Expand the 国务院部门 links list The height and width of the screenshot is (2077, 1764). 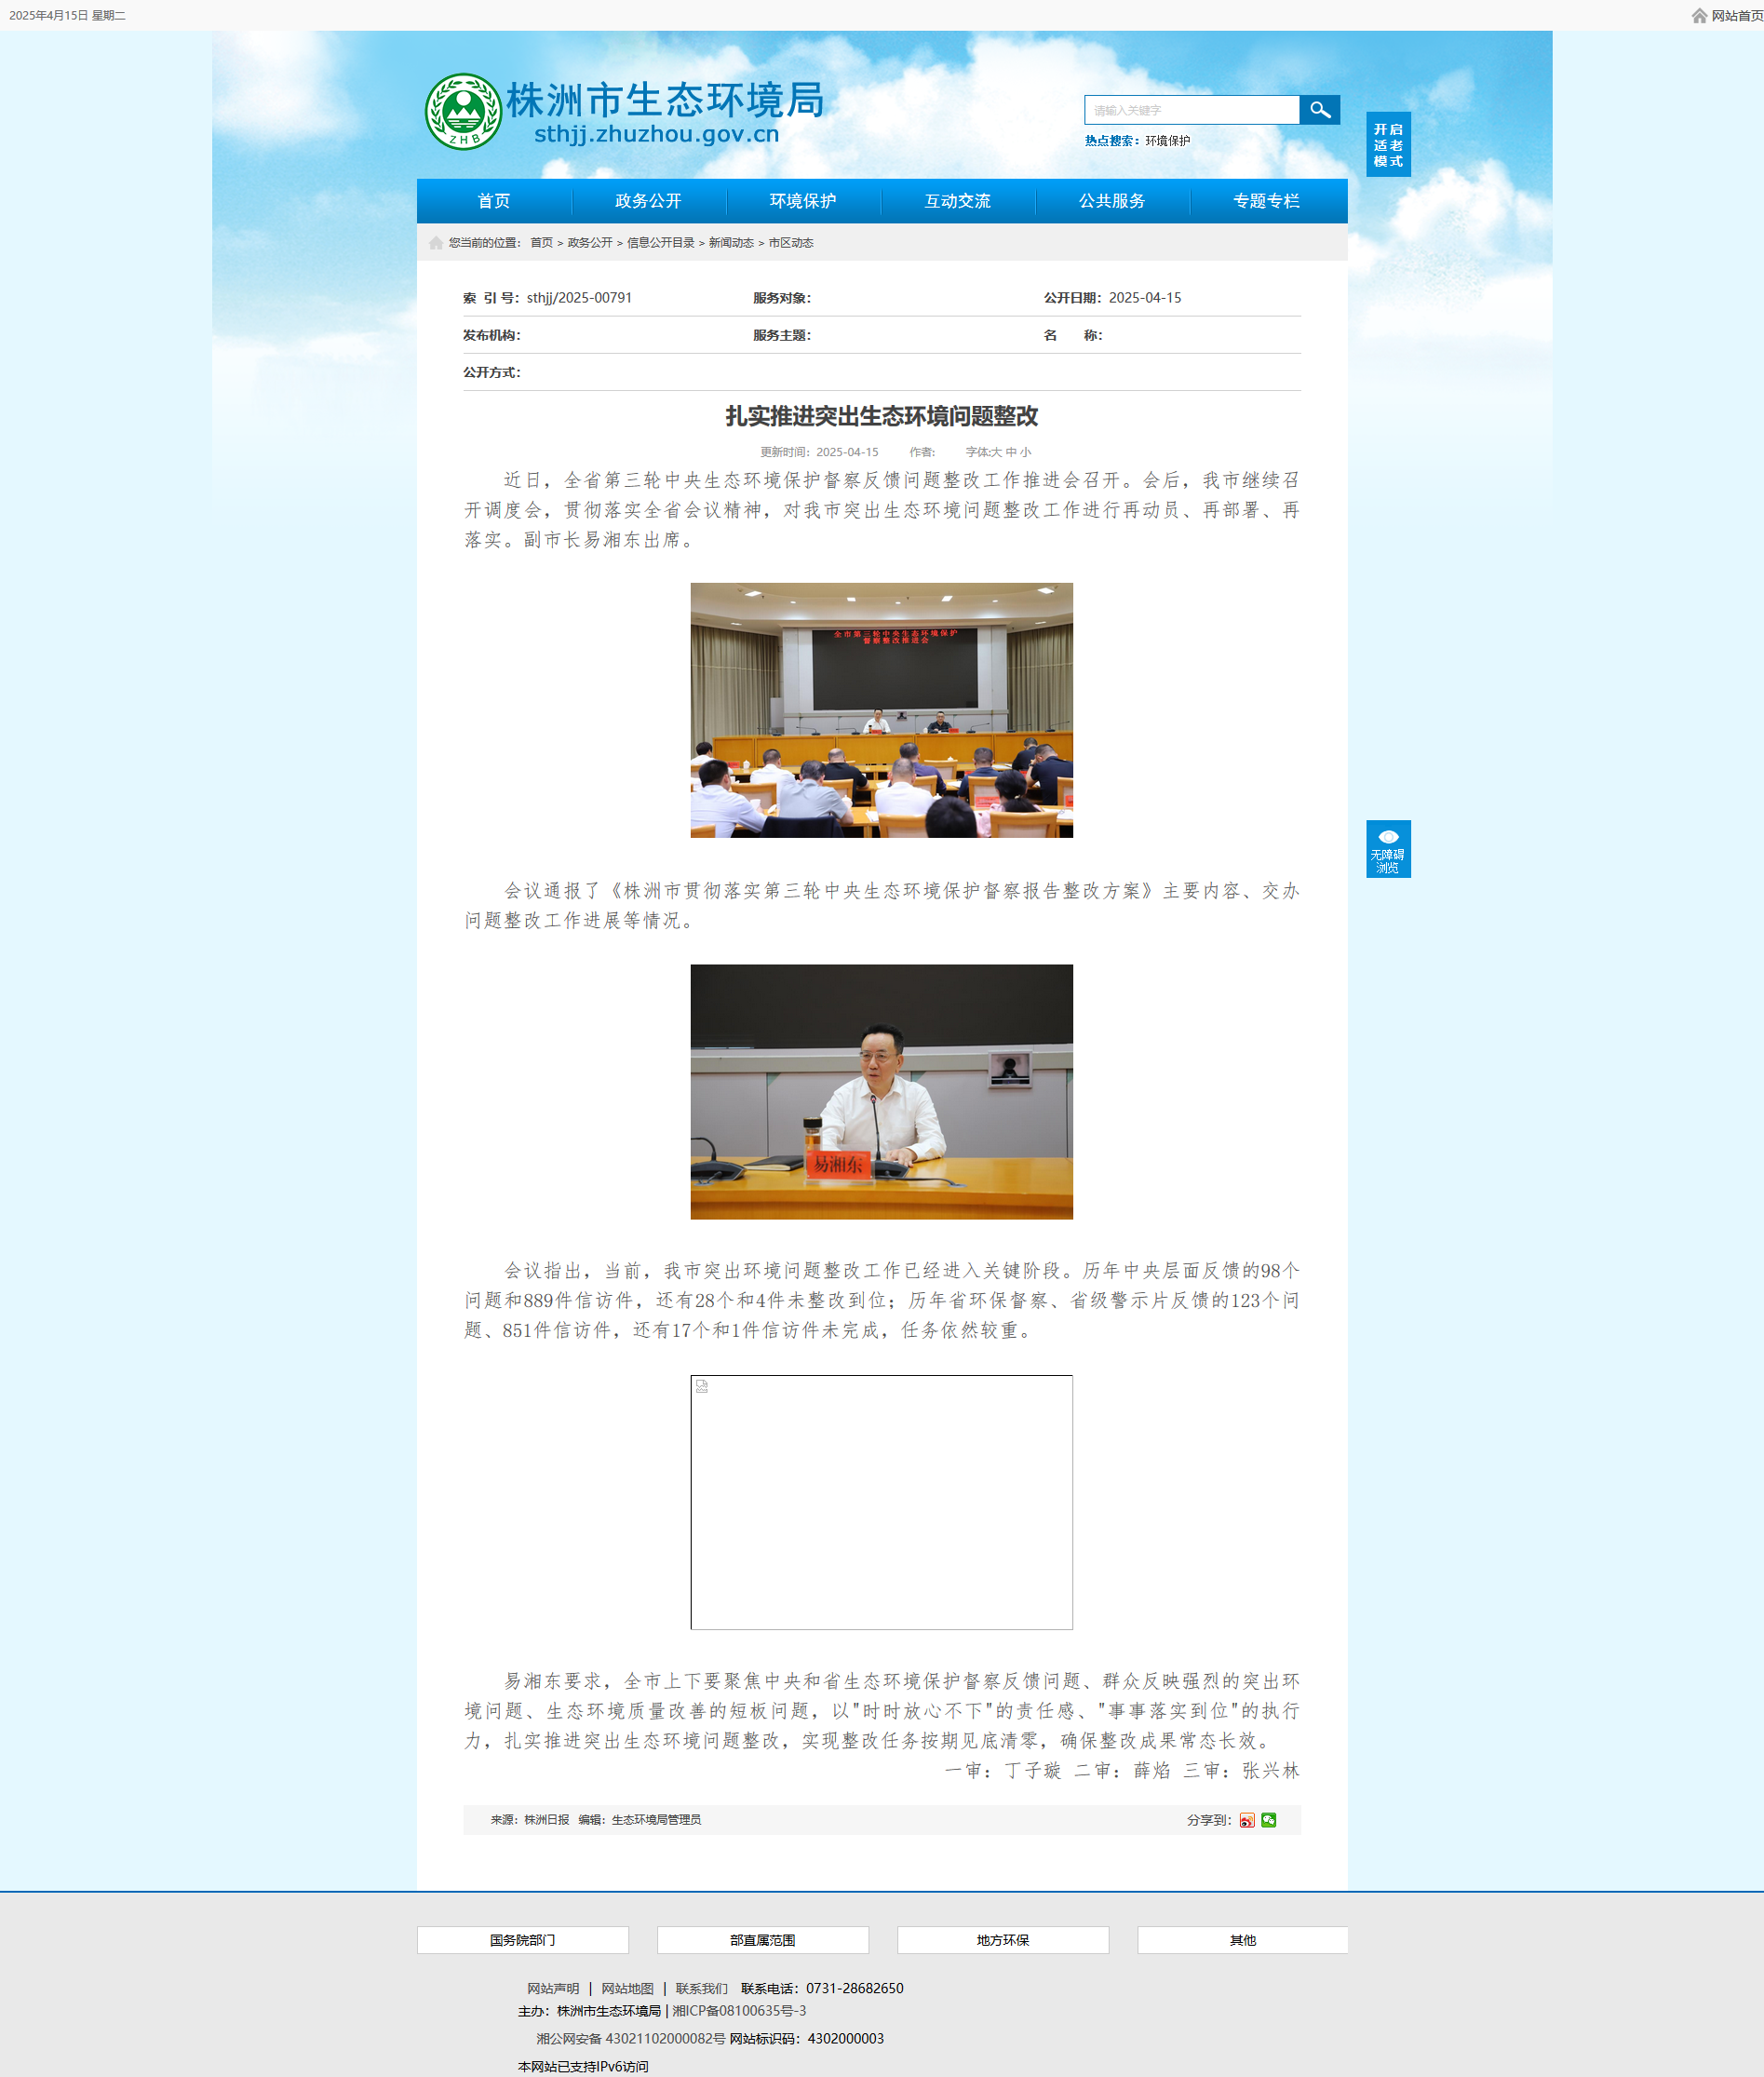(x=522, y=1940)
